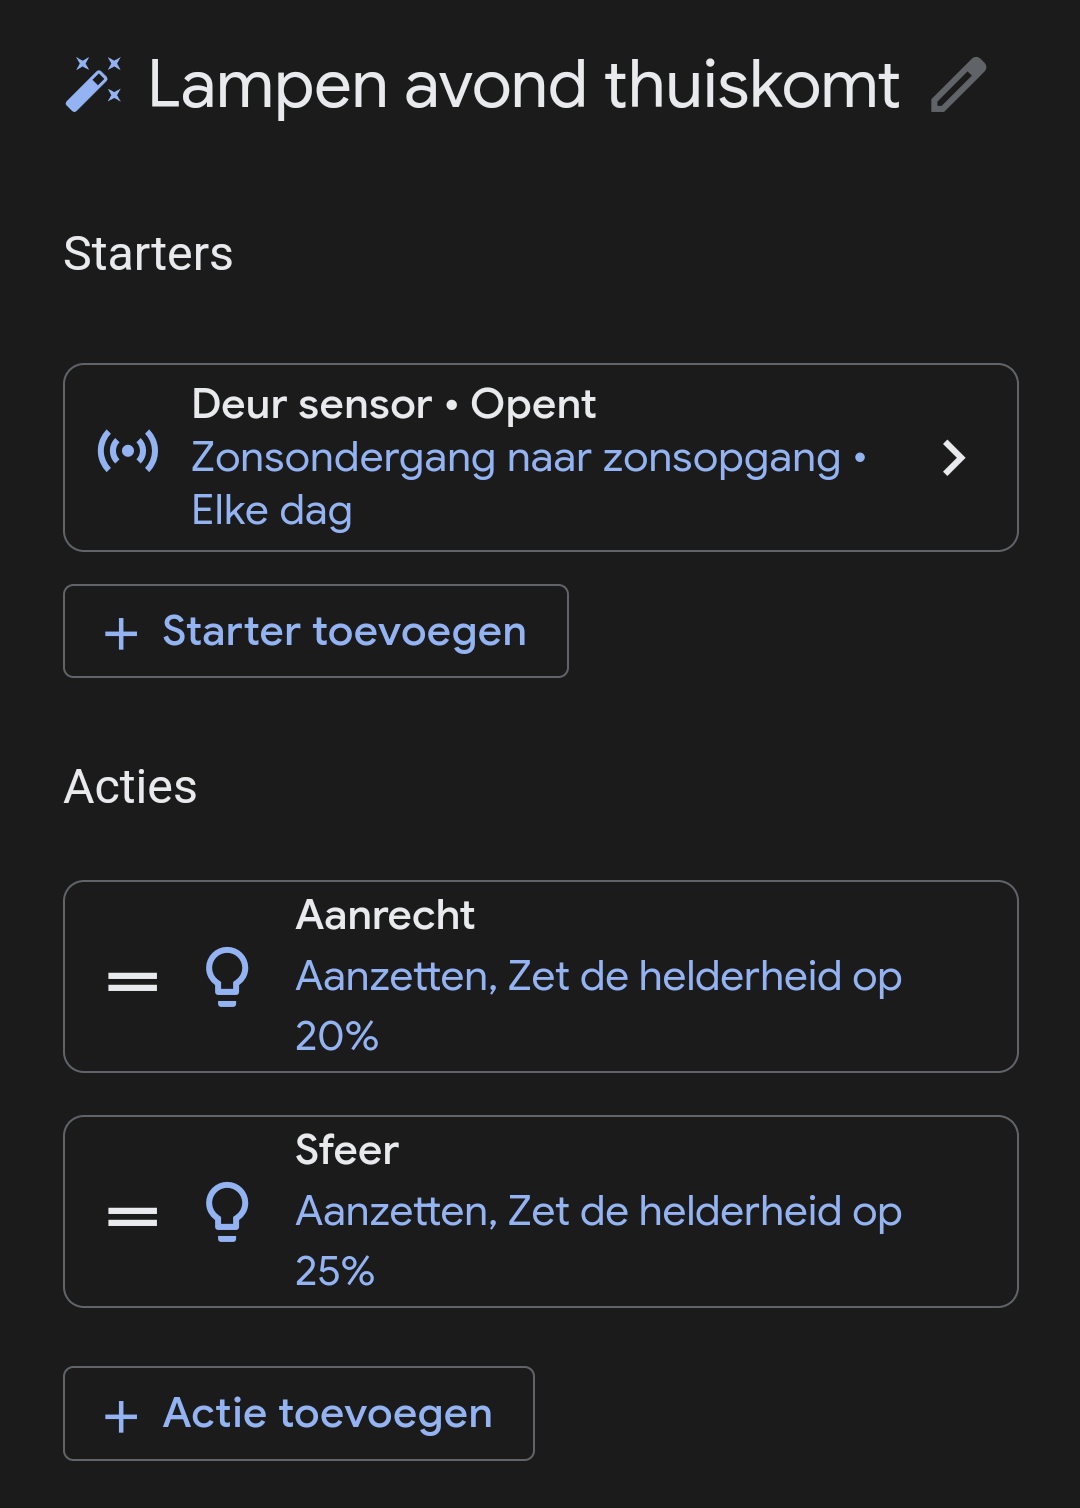Grab the Aanrecht drag handle
The height and width of the screenshot is (1508, 1080).
point(133,981)
